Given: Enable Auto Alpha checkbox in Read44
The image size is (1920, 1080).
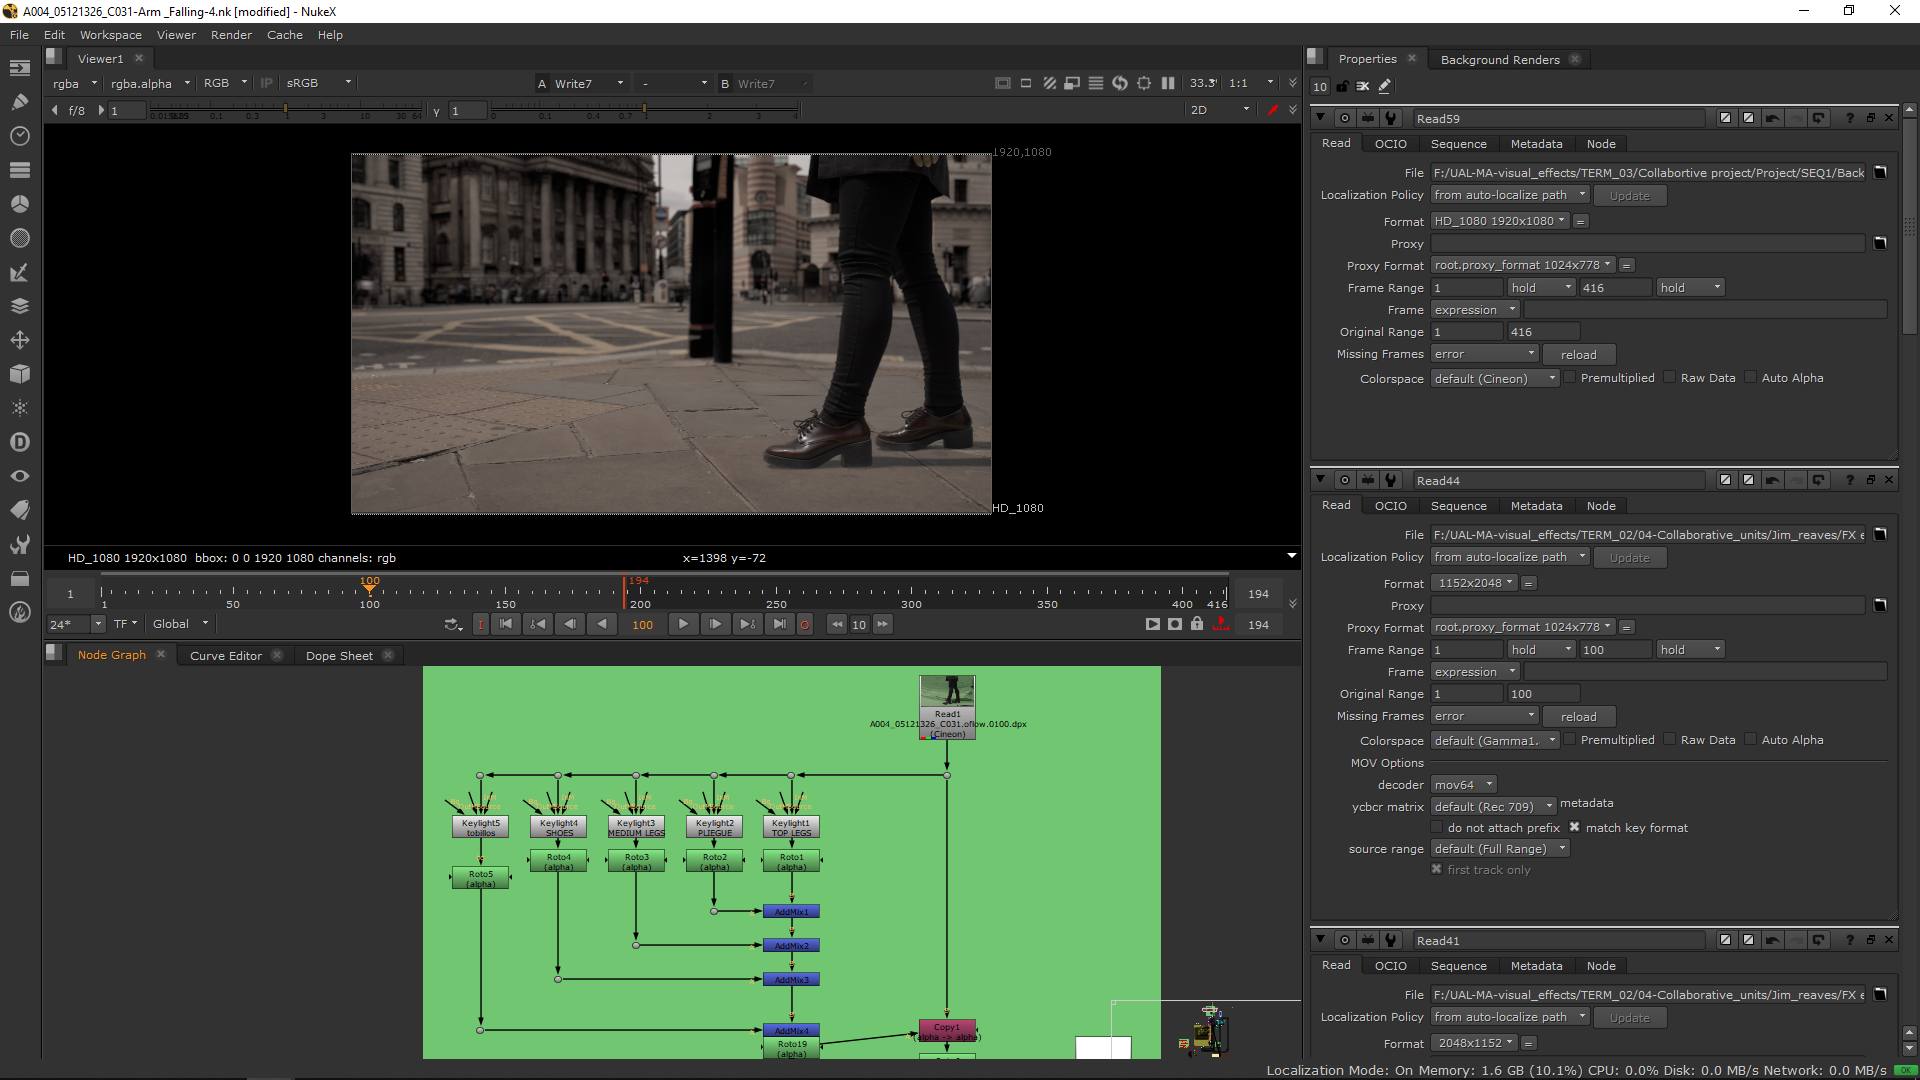Looking at the screenshot, I should point(1750,740).
